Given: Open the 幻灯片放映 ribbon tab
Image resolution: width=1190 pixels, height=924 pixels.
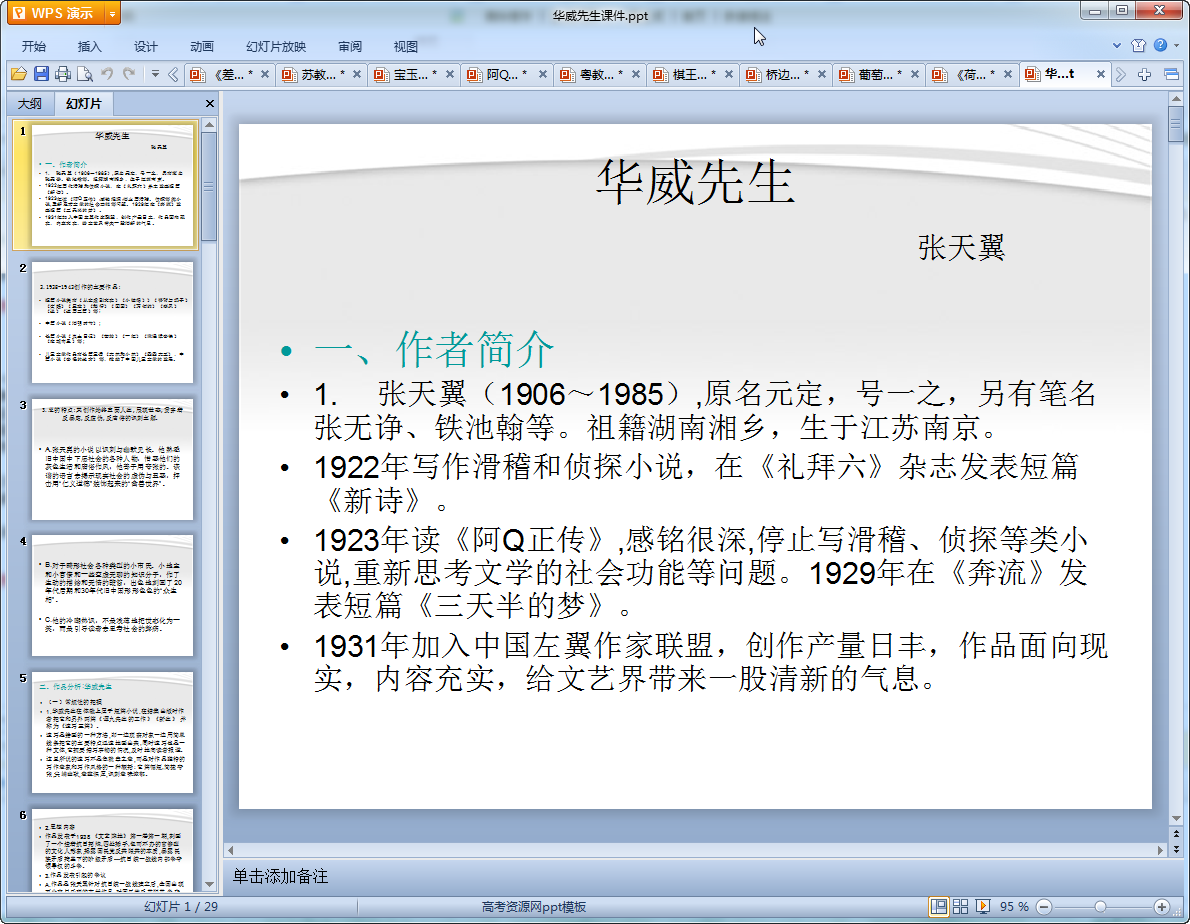Looking at the screenshot, I should pos(276,46).
